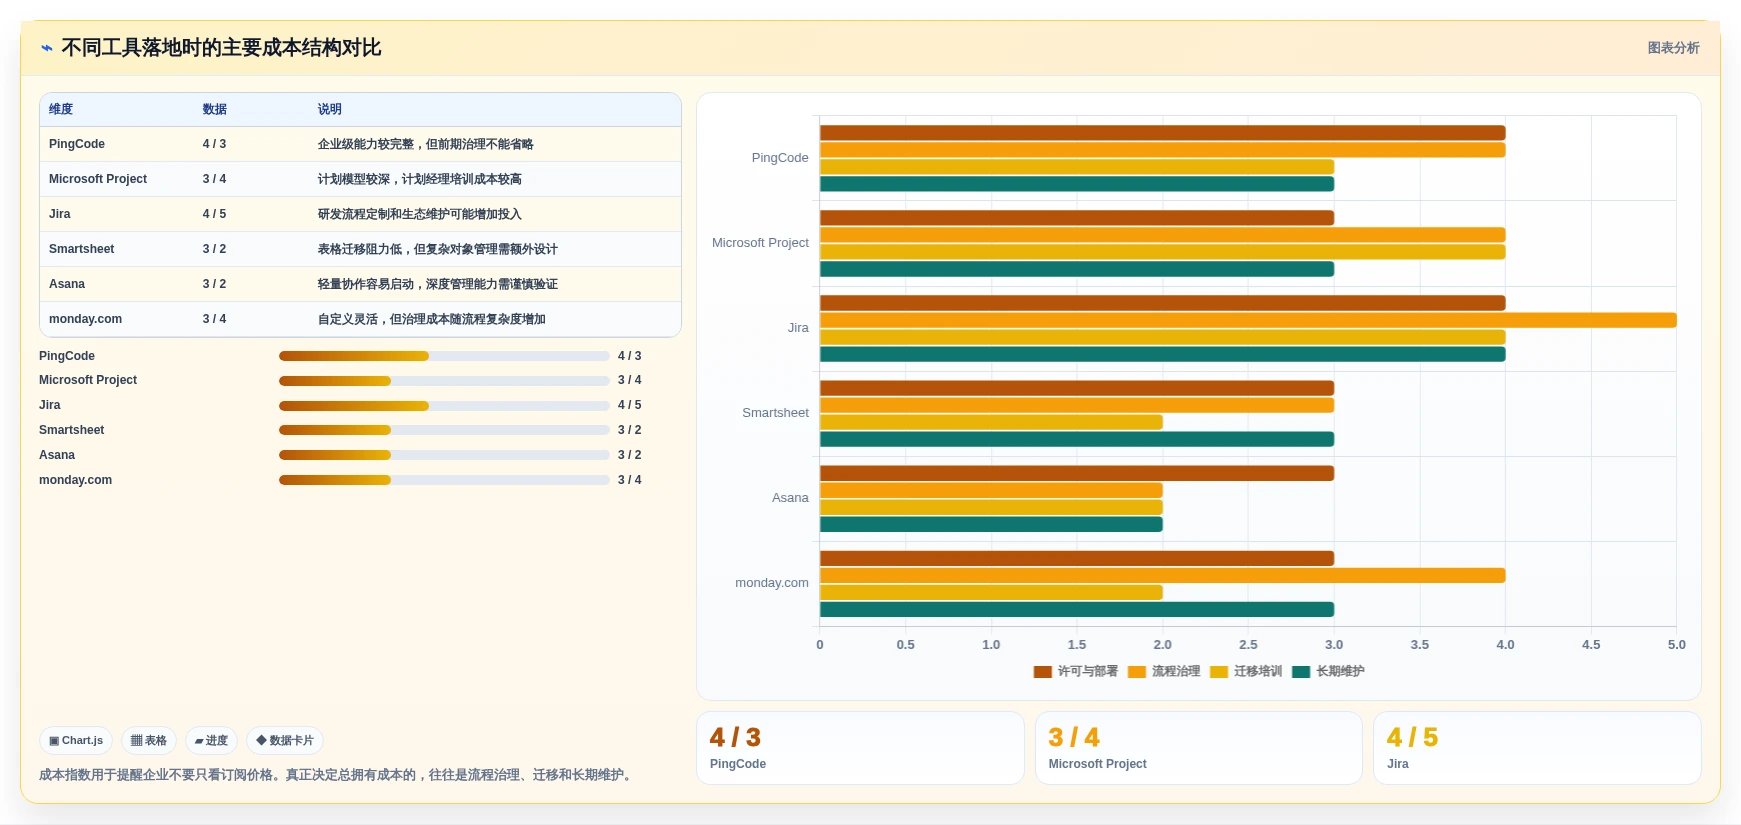Click the Microsoft Project chart axis label
The width and height of the screenshot is (1741, 825).
coord(760,243)
